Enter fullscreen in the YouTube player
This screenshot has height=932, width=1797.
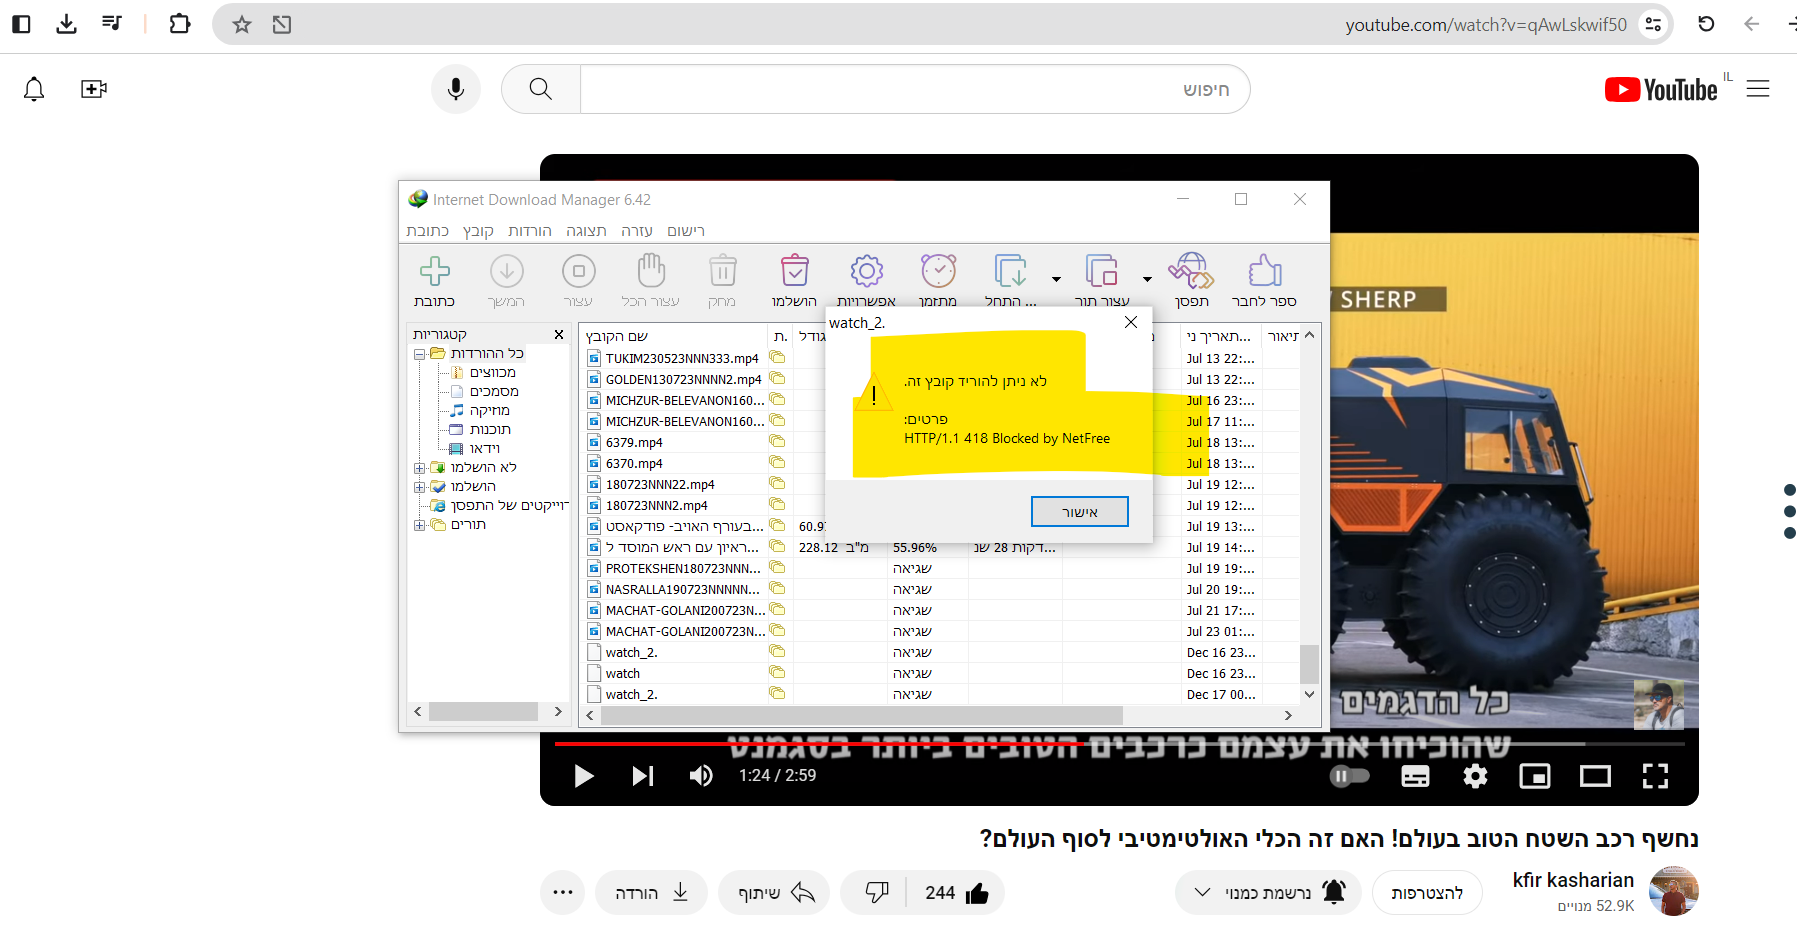click(x=1655, y=776)
